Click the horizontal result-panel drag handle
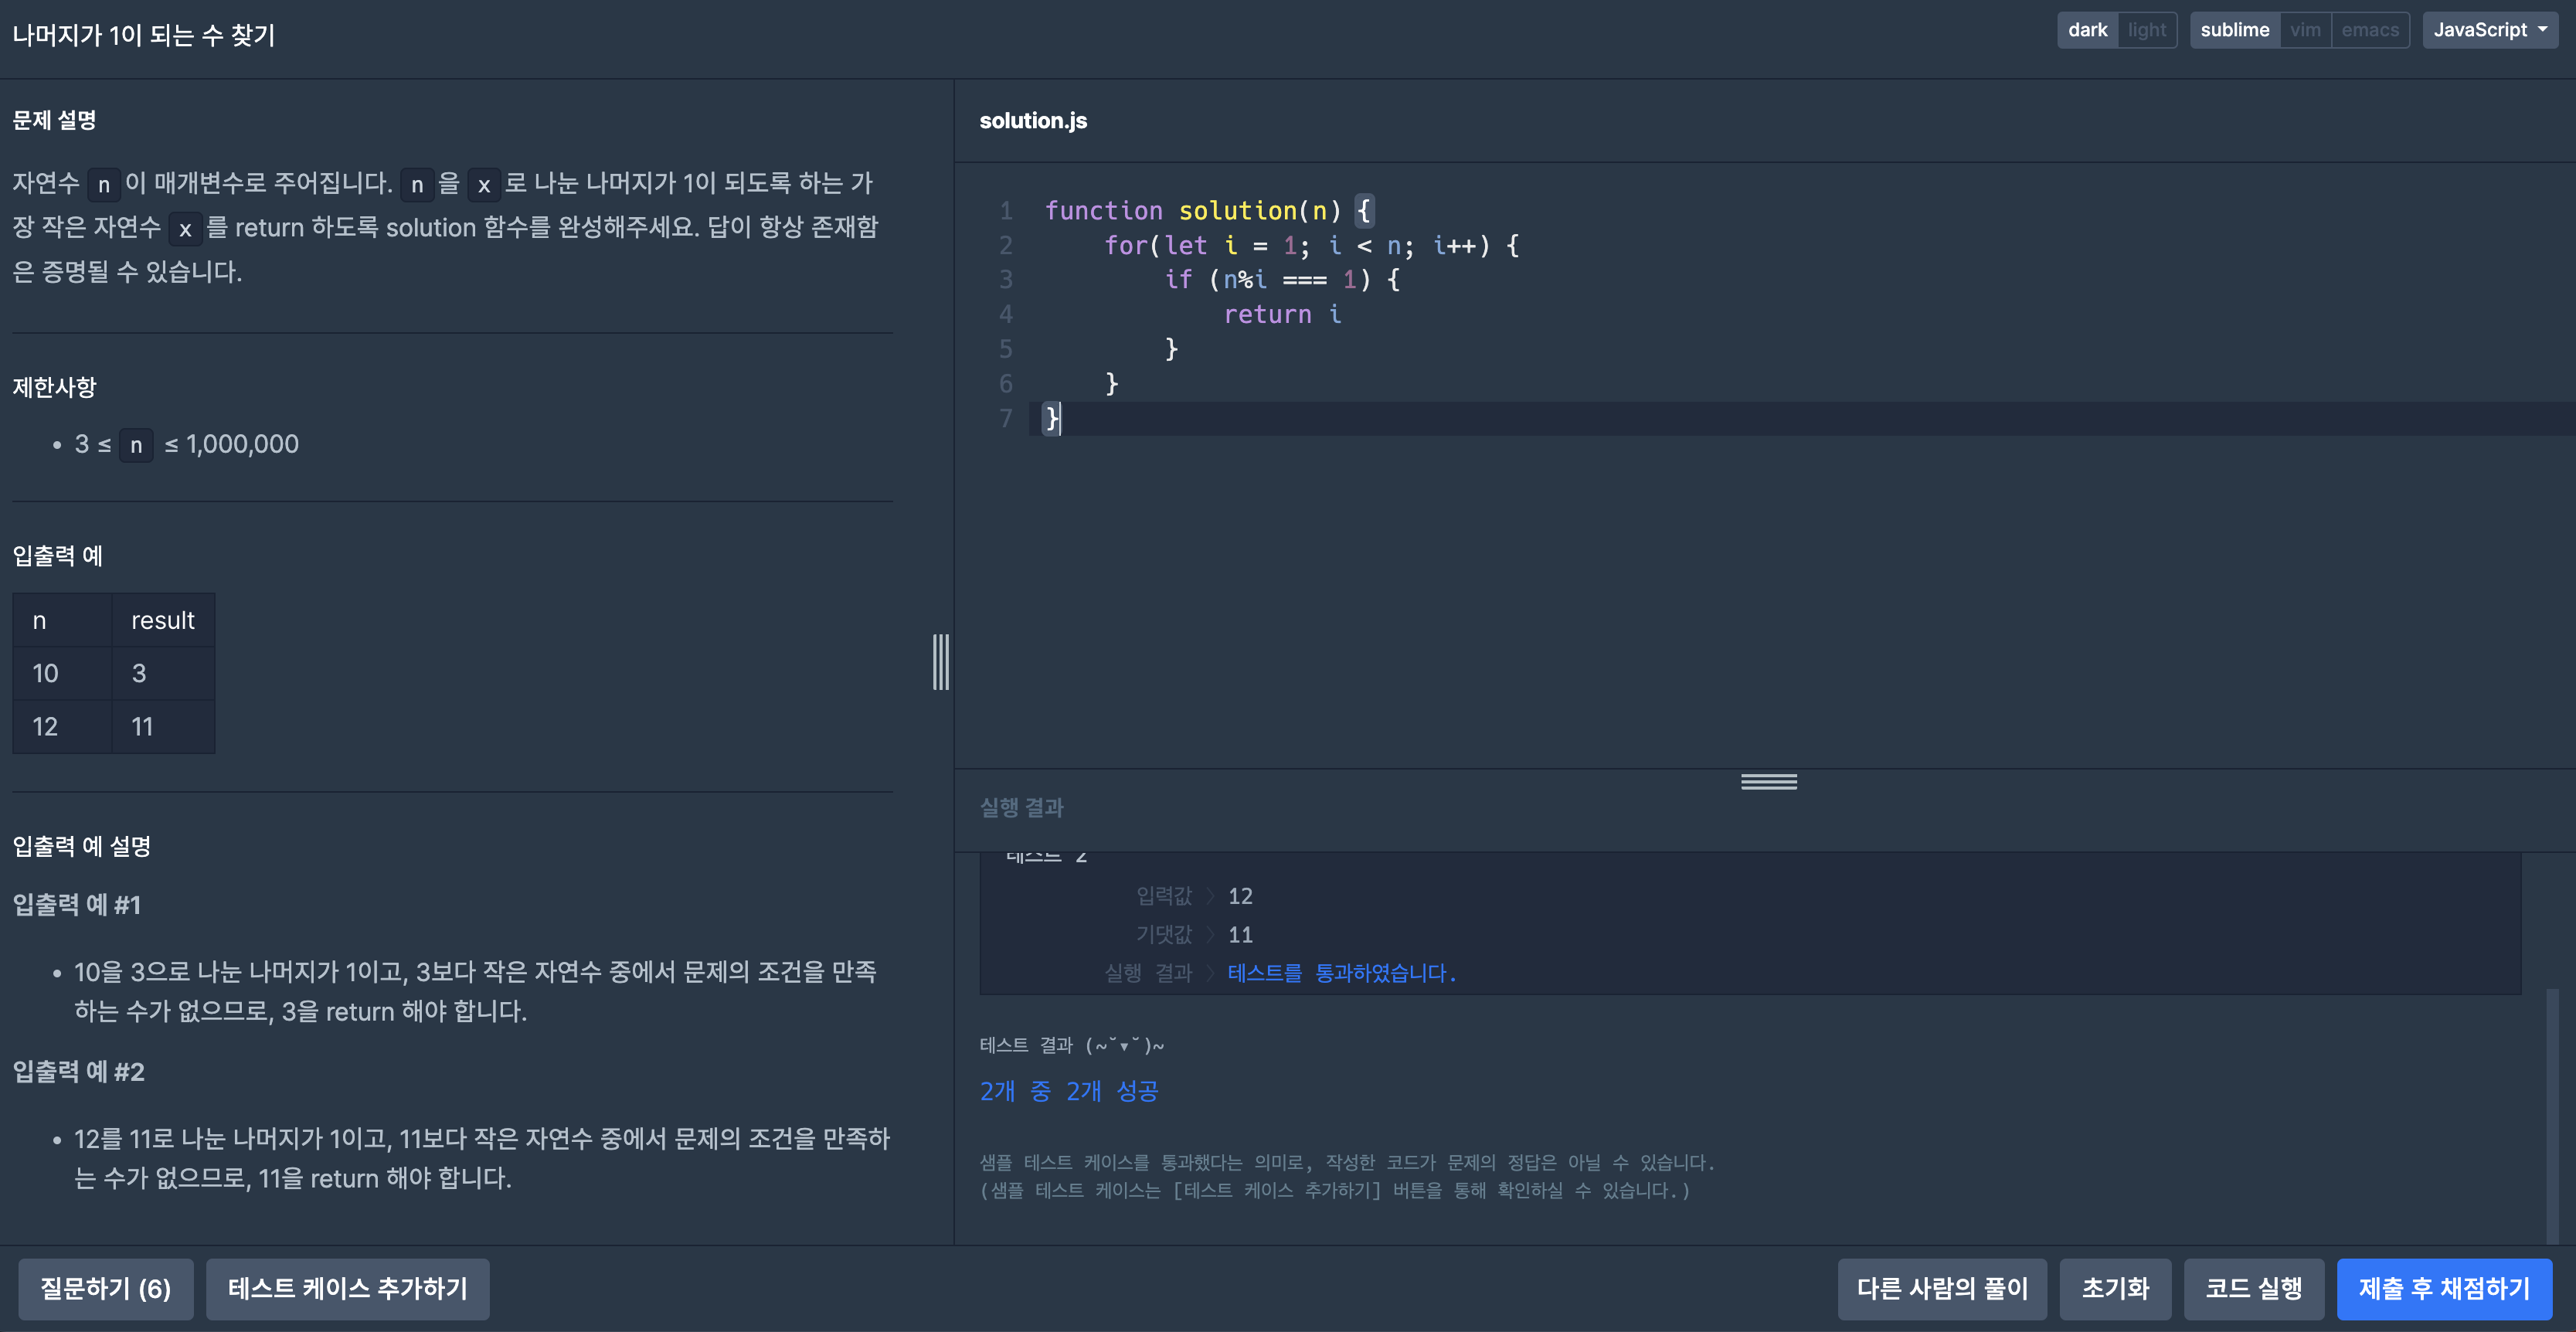This screenshot has width=2576, height=1332. (x=1768, y=782)
